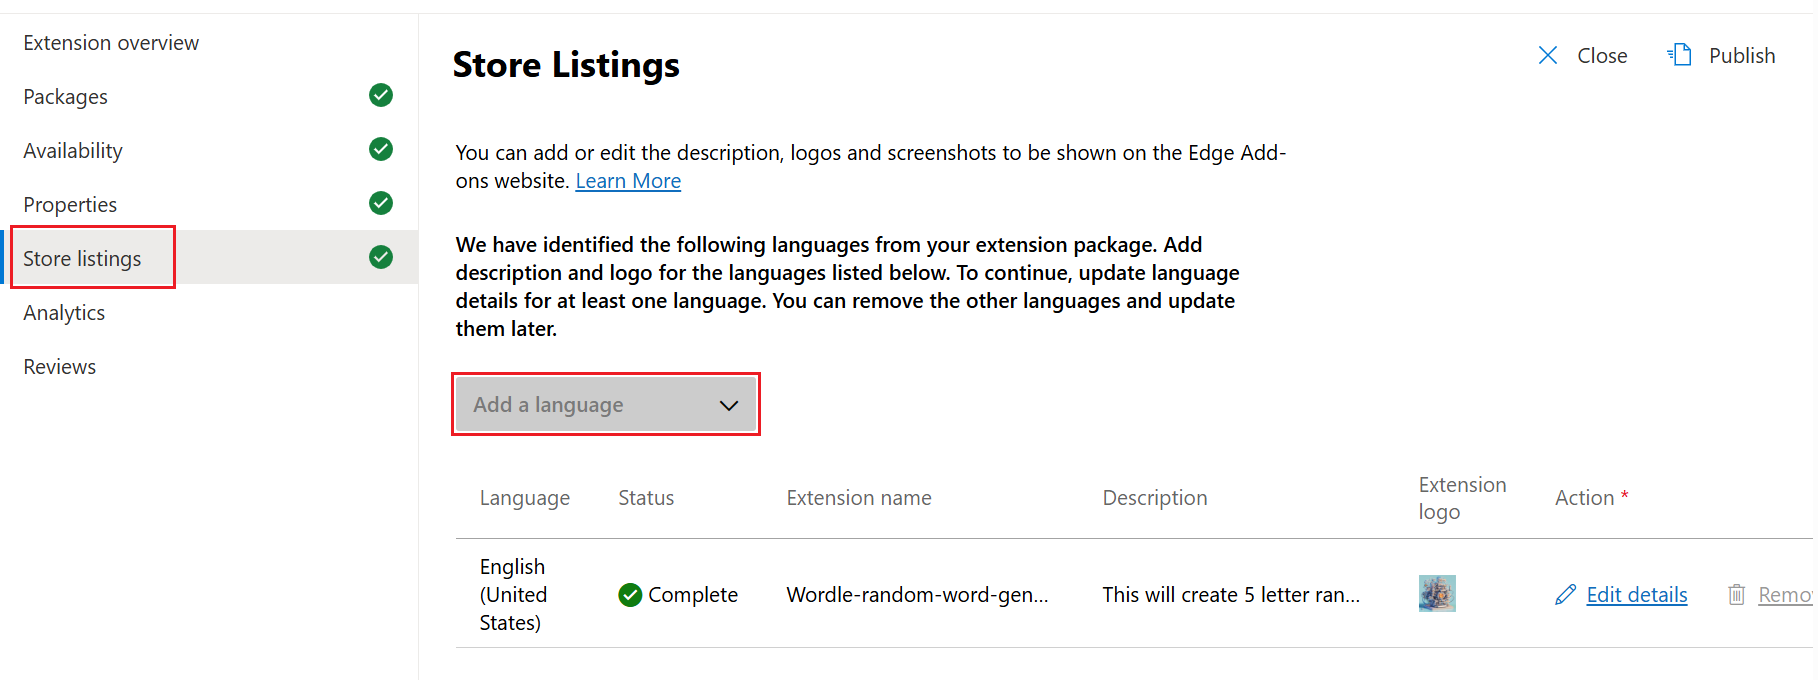Open Reviews from the sidebar
1818x680 pixels.
60,367
